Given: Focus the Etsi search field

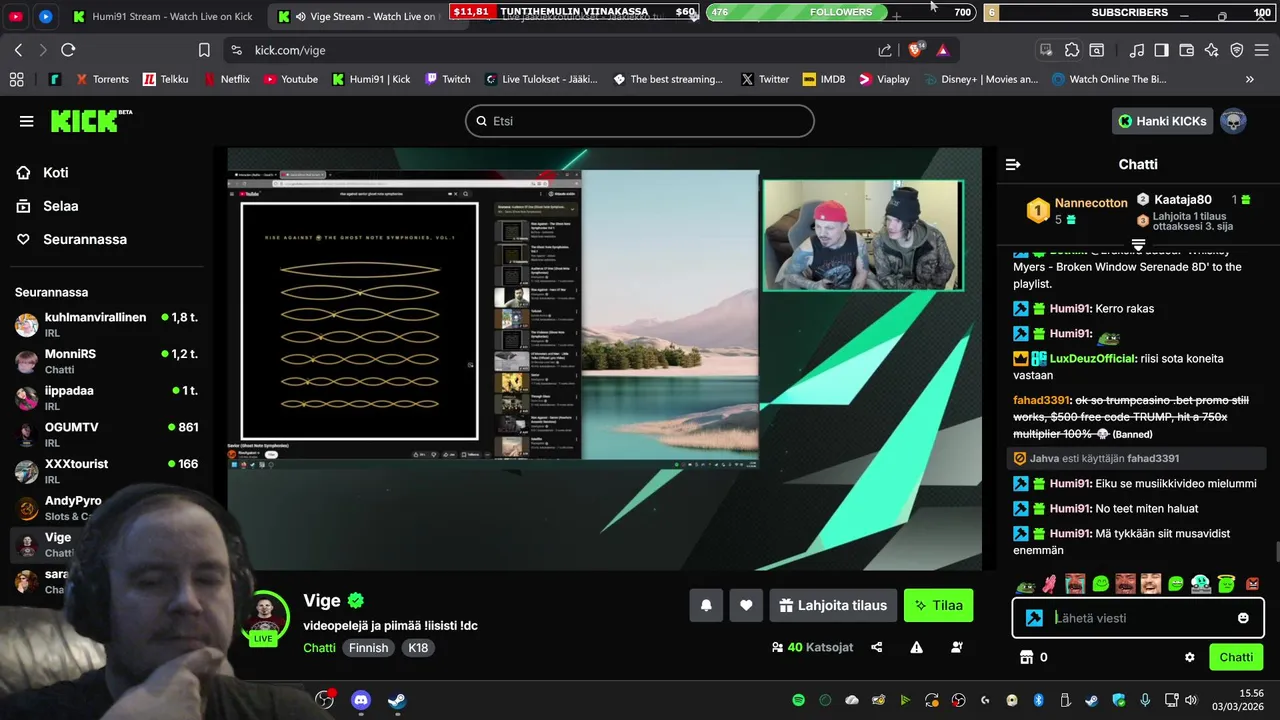Looking at the screenshot, I should [640, 121].
